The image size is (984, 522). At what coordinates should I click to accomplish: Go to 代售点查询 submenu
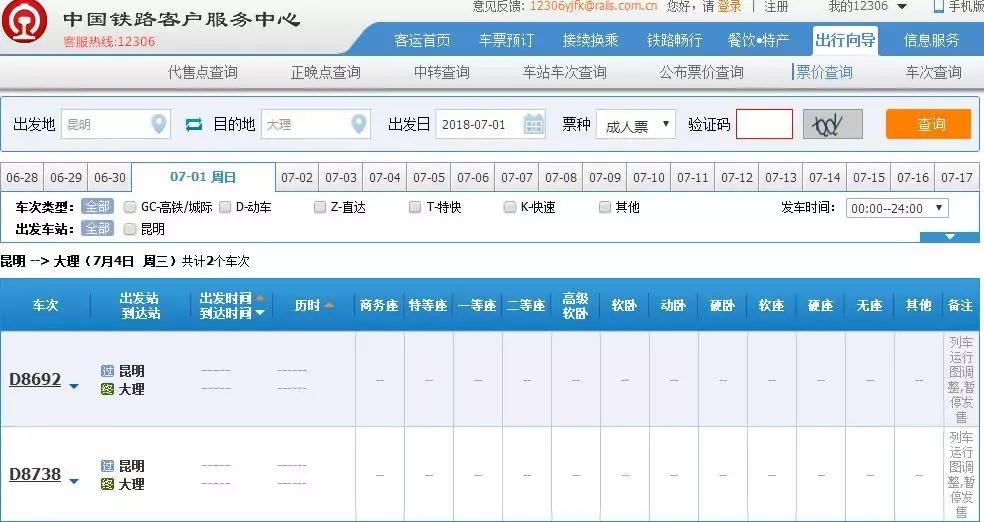[x=203, y=73]
